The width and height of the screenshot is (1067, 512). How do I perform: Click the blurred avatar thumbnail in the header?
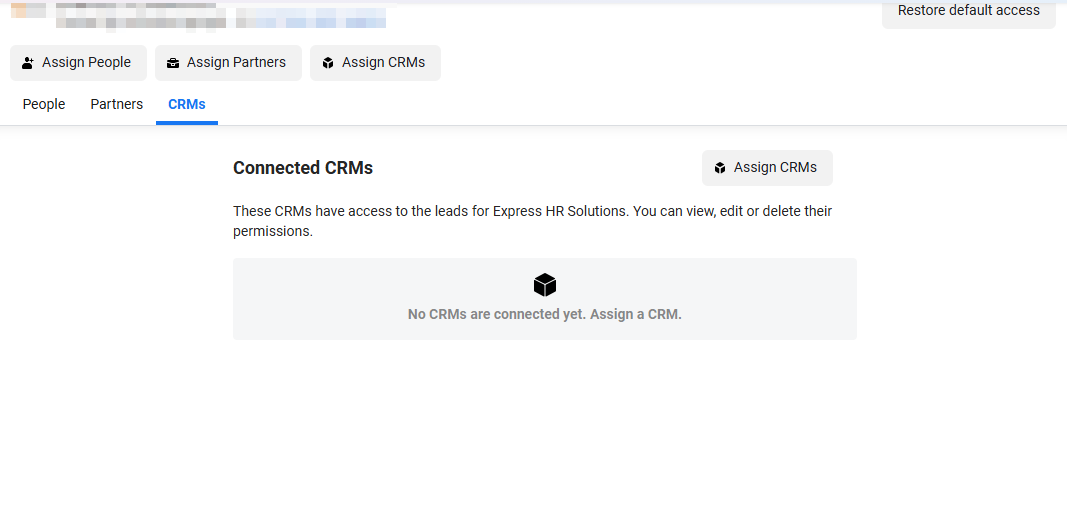[x=29, y=10]
